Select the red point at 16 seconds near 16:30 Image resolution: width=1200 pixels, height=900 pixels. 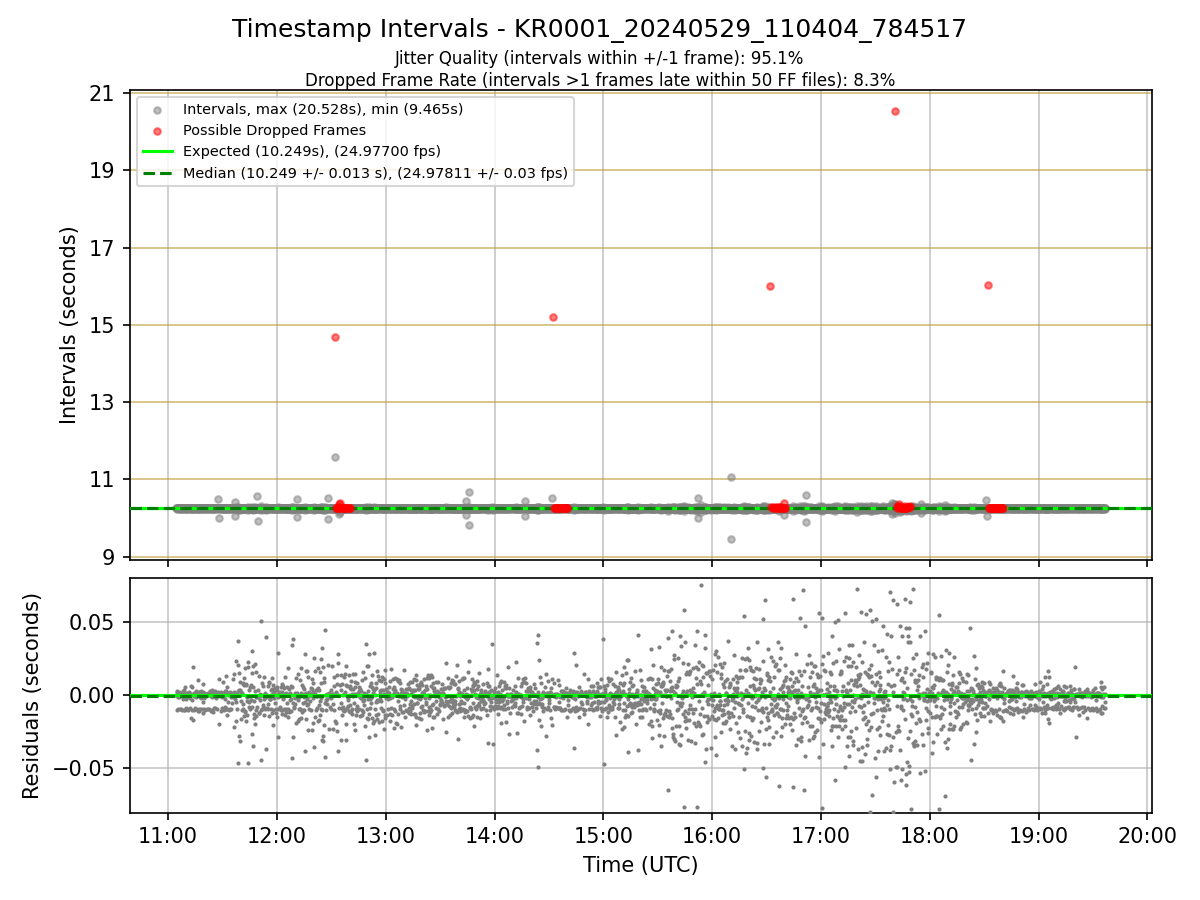pyautogui.click(x=770, y=286)
